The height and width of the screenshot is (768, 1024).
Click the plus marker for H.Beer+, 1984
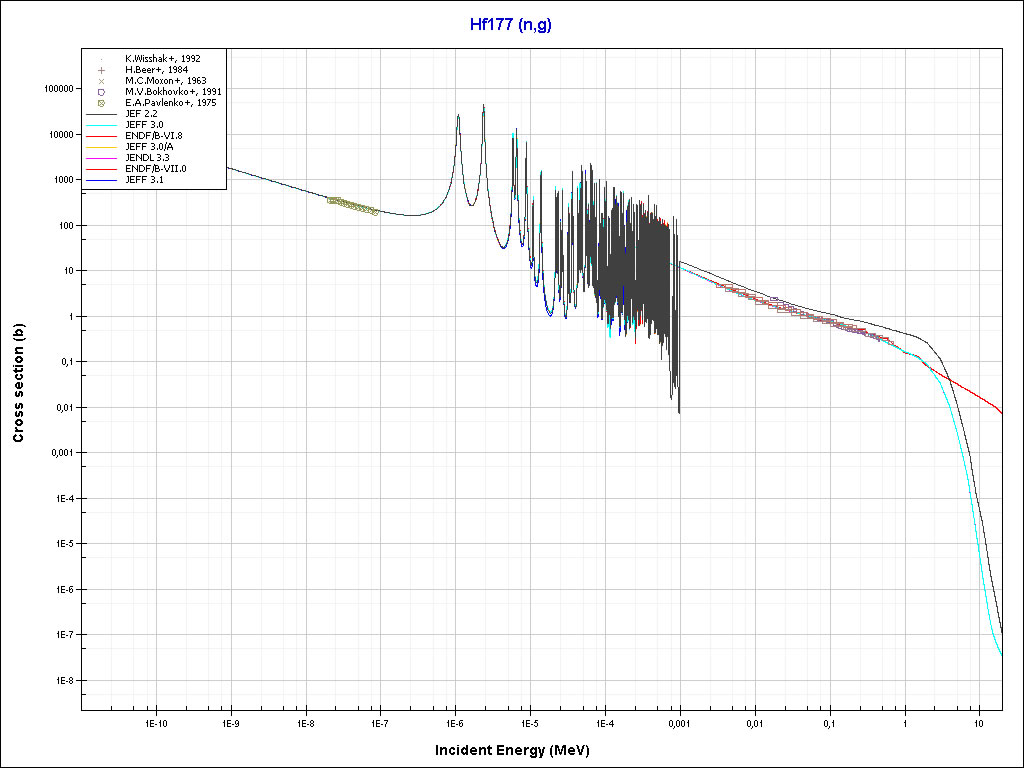click(x=102, y=70)
